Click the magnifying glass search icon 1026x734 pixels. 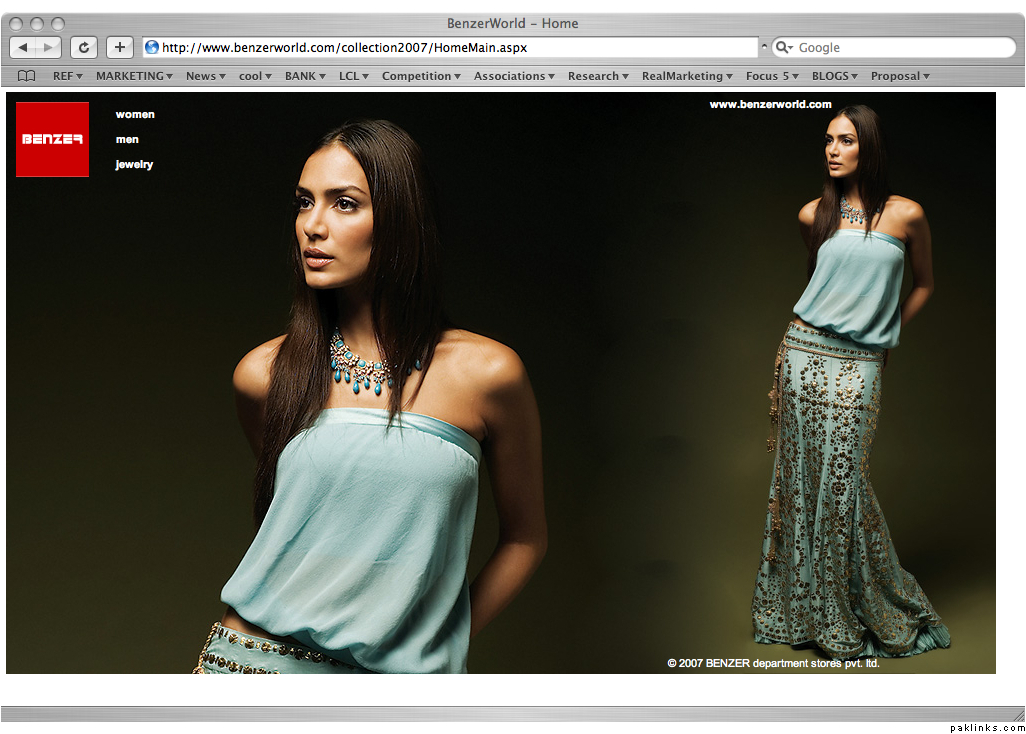[784, 47]
